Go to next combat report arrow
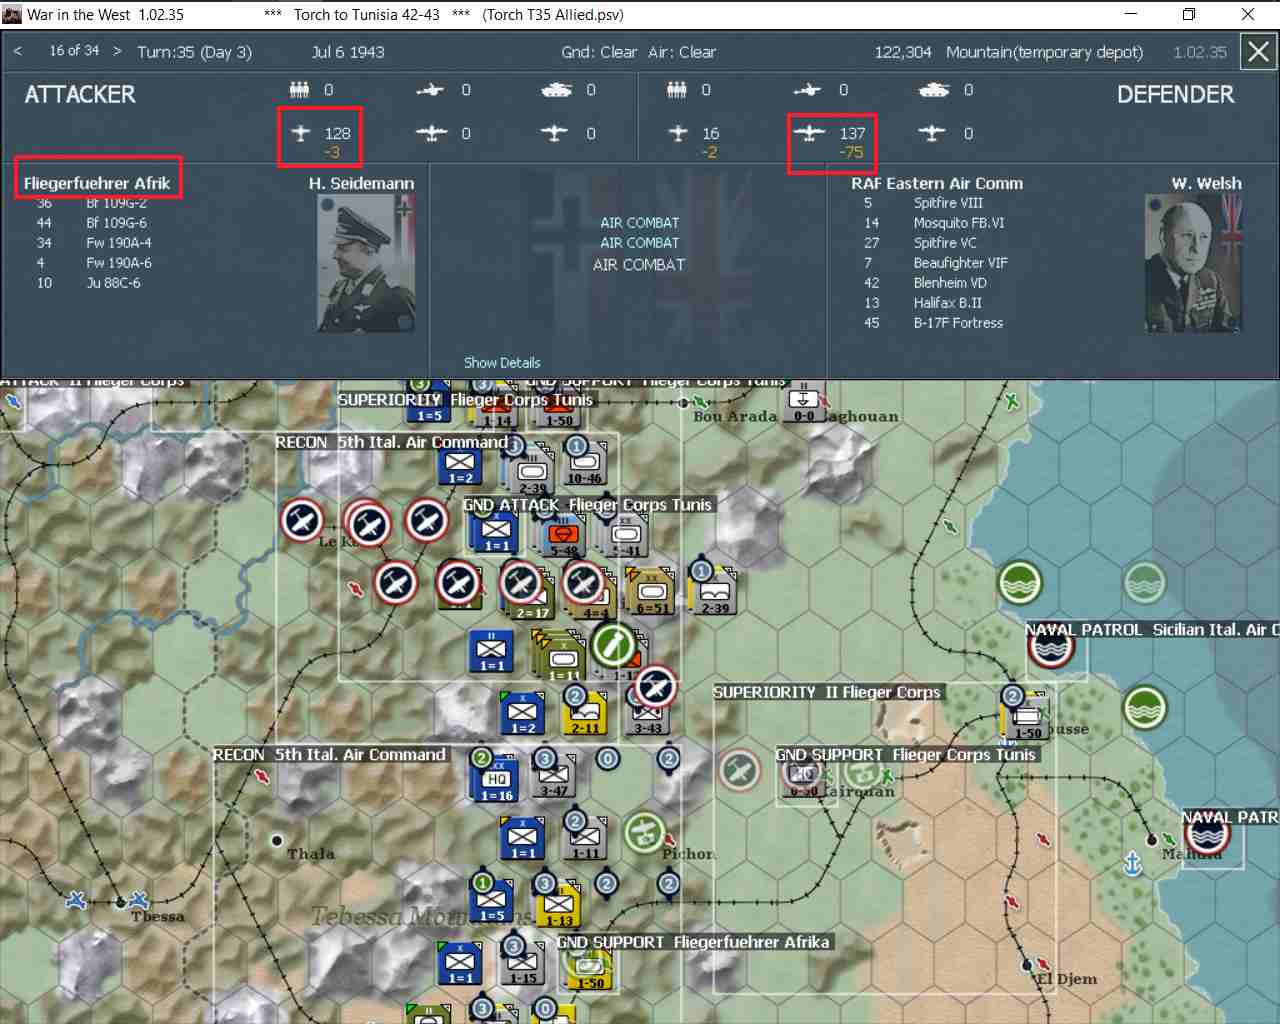 tap(117, 51)
